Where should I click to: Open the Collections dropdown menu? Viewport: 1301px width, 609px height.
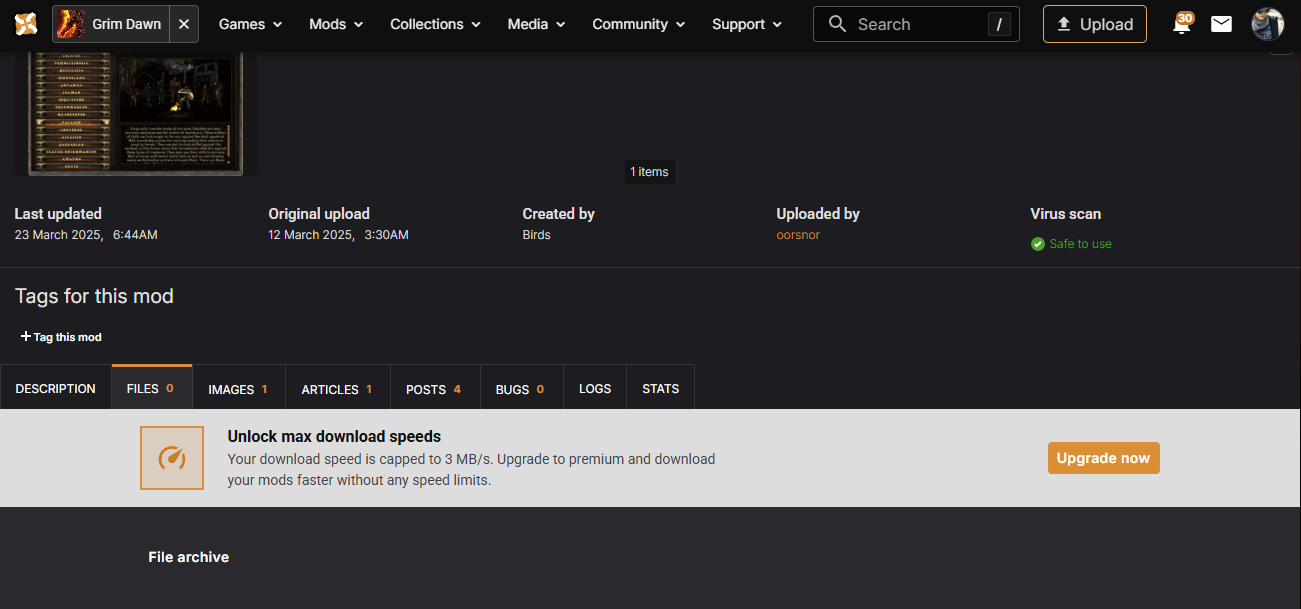(435, 24)
